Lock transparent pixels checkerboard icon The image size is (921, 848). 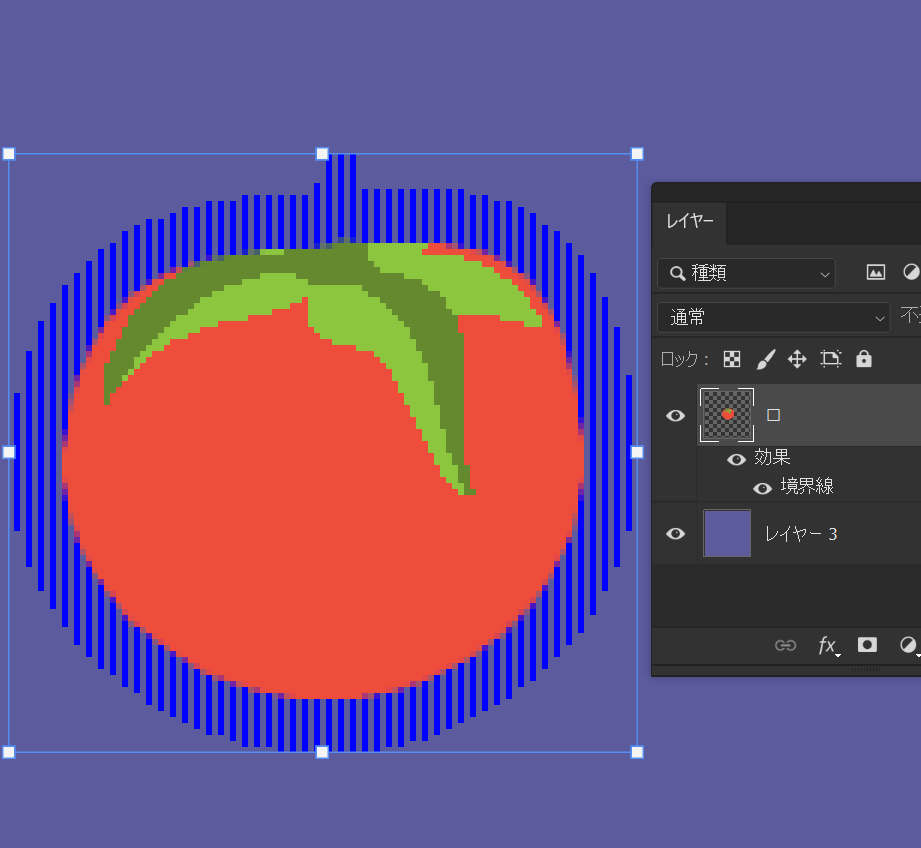732,359
